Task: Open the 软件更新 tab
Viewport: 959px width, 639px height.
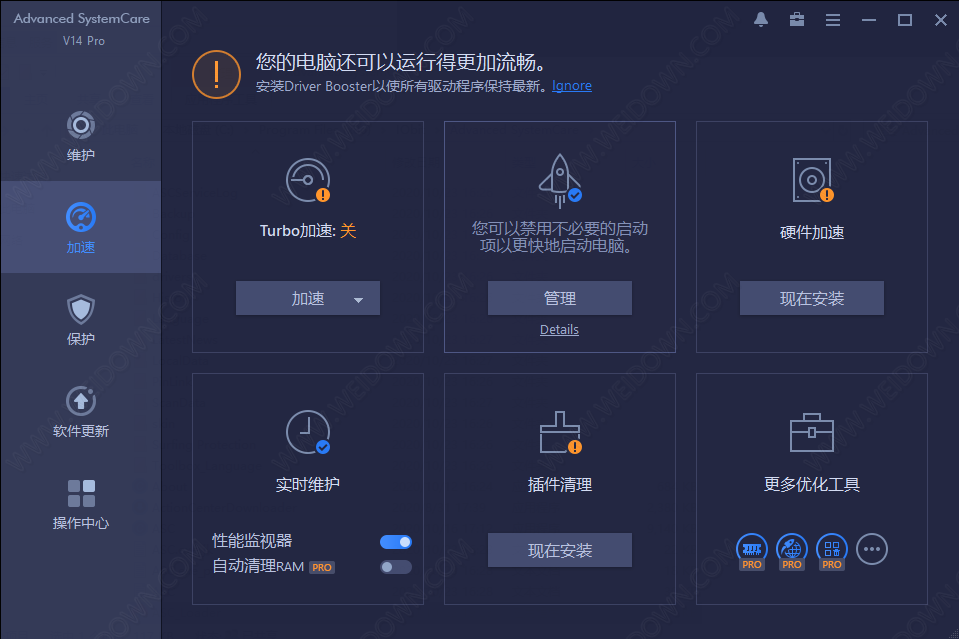Action: click(x=81, y=412)
